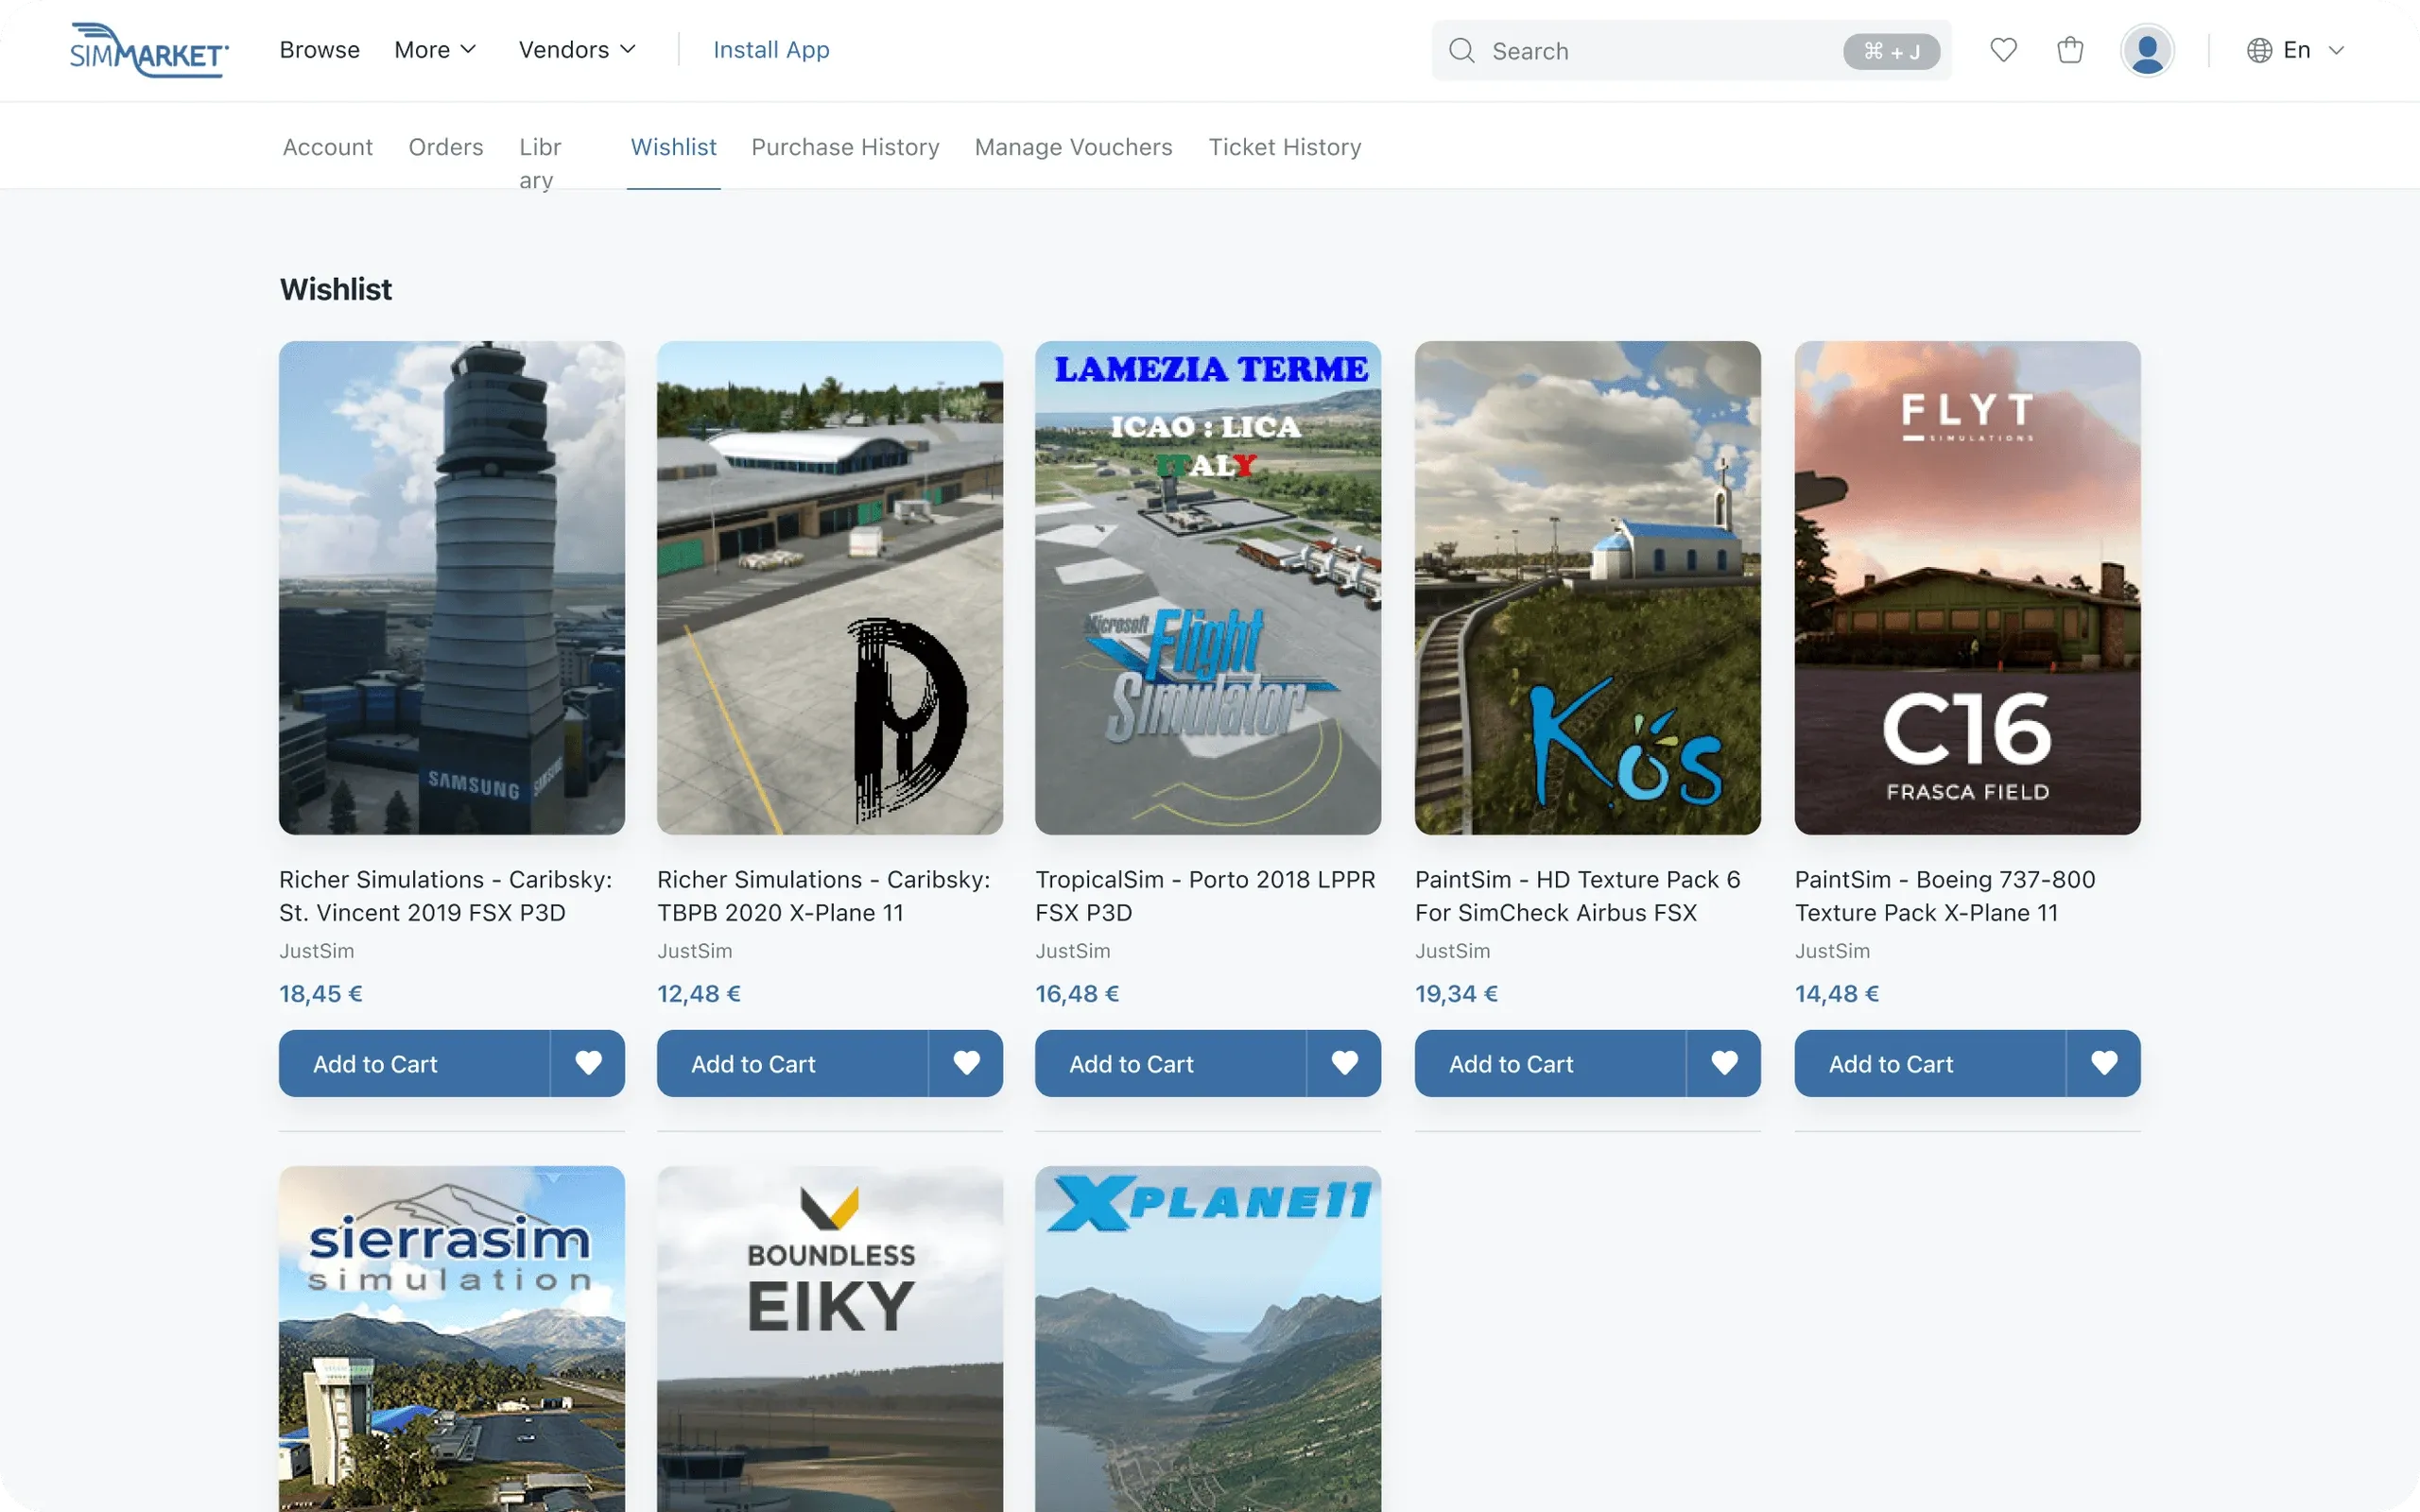Viewport: 2420px width, 1512px height.
Task: Add HD Texture Pack 6 to cart
Action: point(1550,1063)
